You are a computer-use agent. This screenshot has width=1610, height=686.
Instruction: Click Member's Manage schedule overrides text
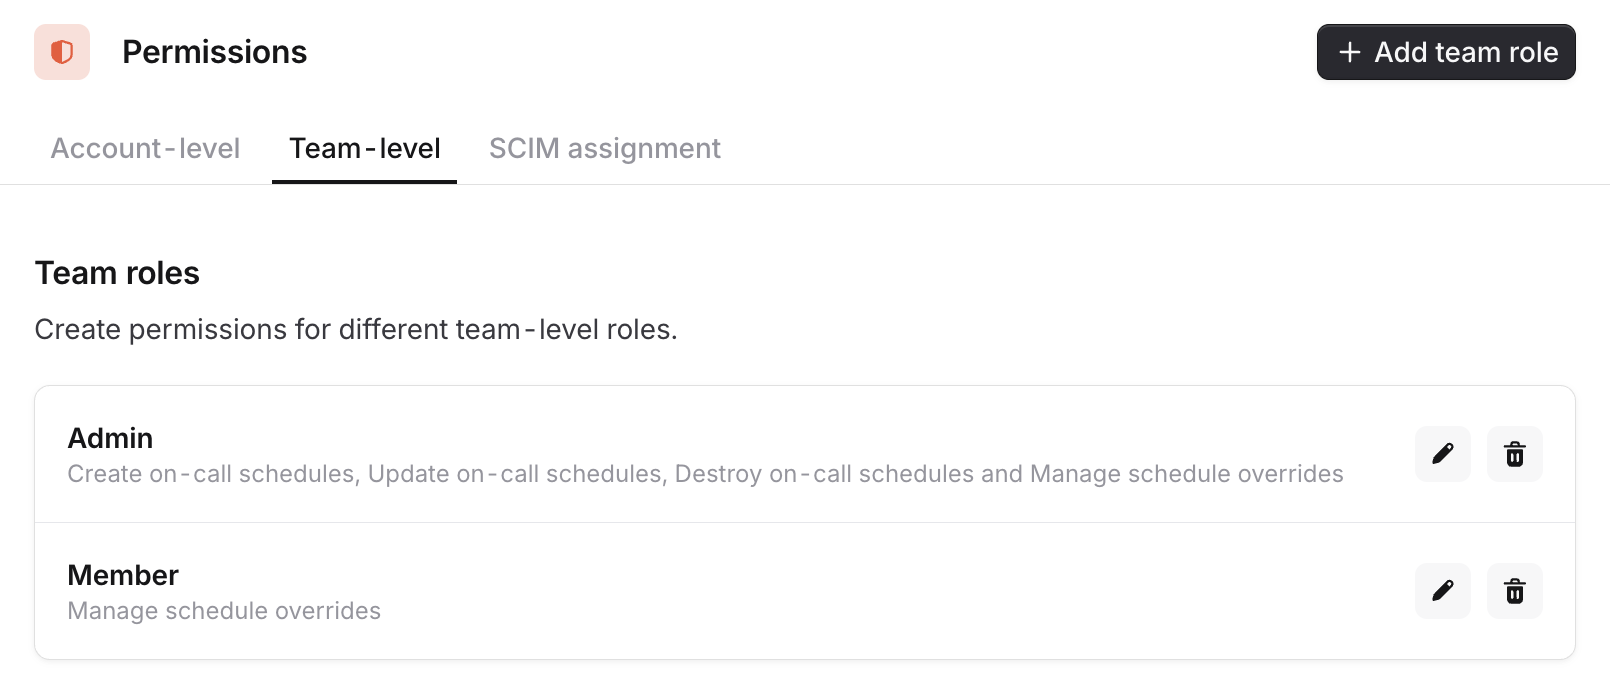[224, 611]
